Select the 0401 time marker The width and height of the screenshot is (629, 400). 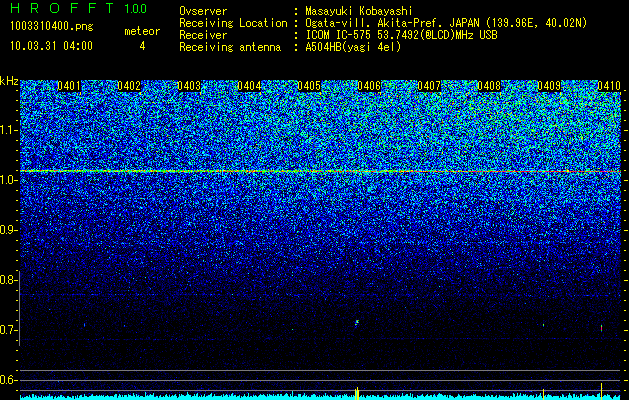pyautogui.click(x=69, y=86)
